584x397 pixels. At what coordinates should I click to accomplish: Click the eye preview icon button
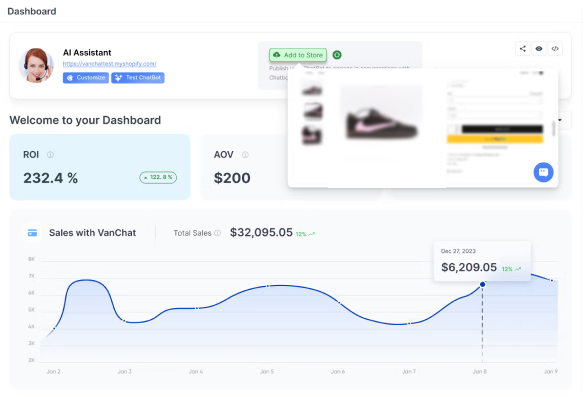coord(539,49)
